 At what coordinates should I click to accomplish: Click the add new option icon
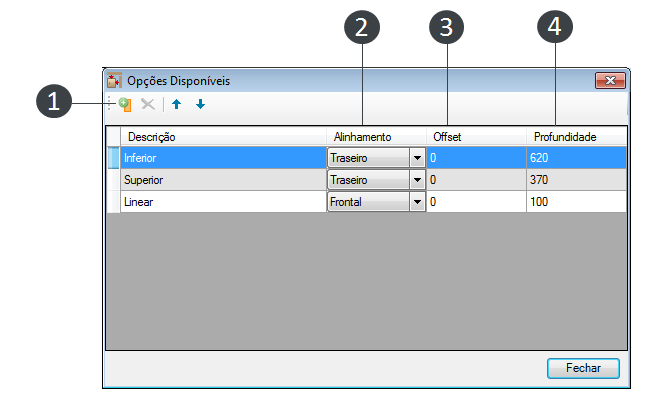(125, 104)
